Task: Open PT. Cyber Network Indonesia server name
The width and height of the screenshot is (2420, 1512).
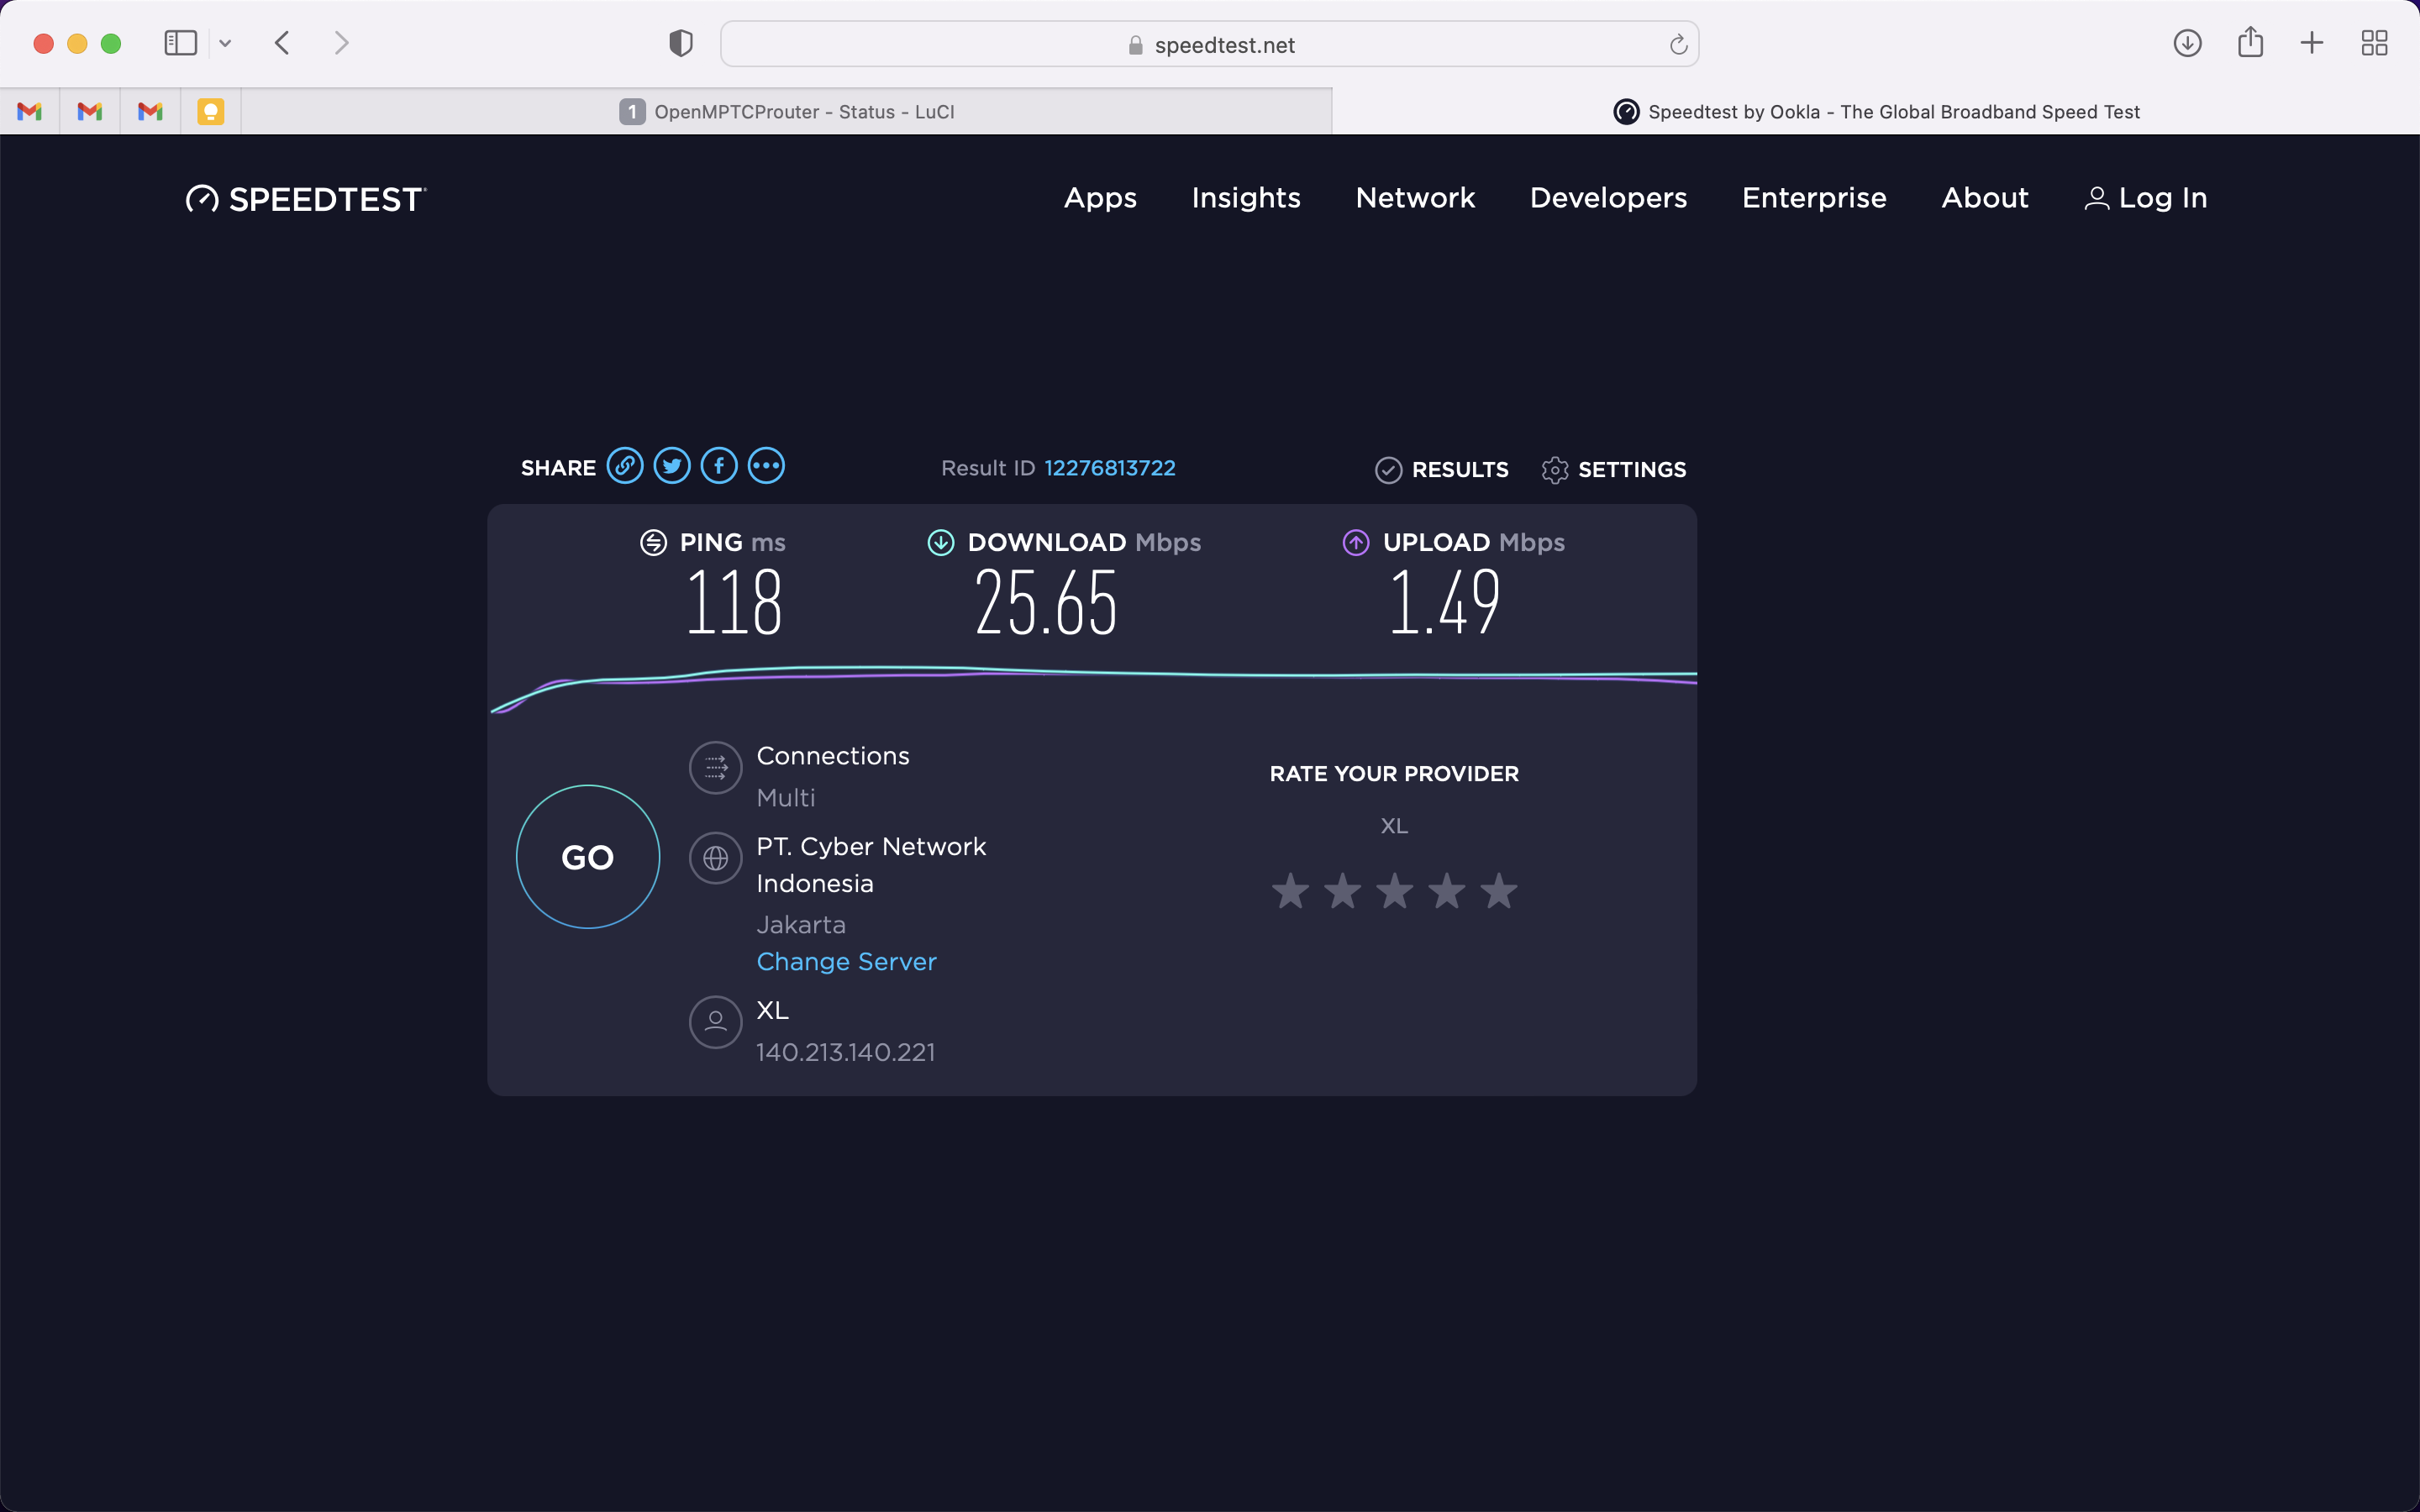Action: pyautogui.click(x=871, y=865)
